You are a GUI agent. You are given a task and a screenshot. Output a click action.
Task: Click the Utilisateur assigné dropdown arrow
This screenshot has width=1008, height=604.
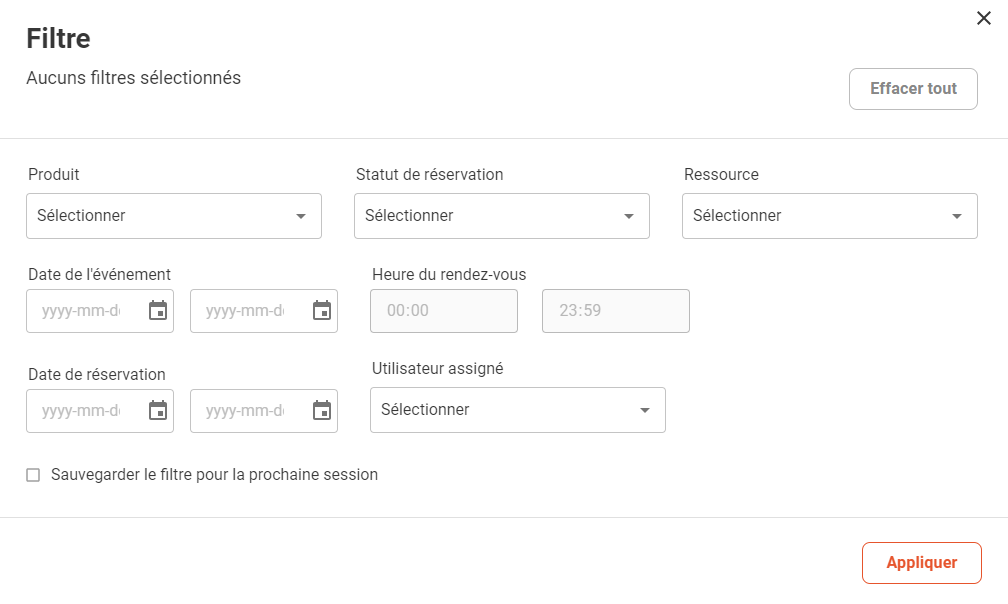coord(645,410)
